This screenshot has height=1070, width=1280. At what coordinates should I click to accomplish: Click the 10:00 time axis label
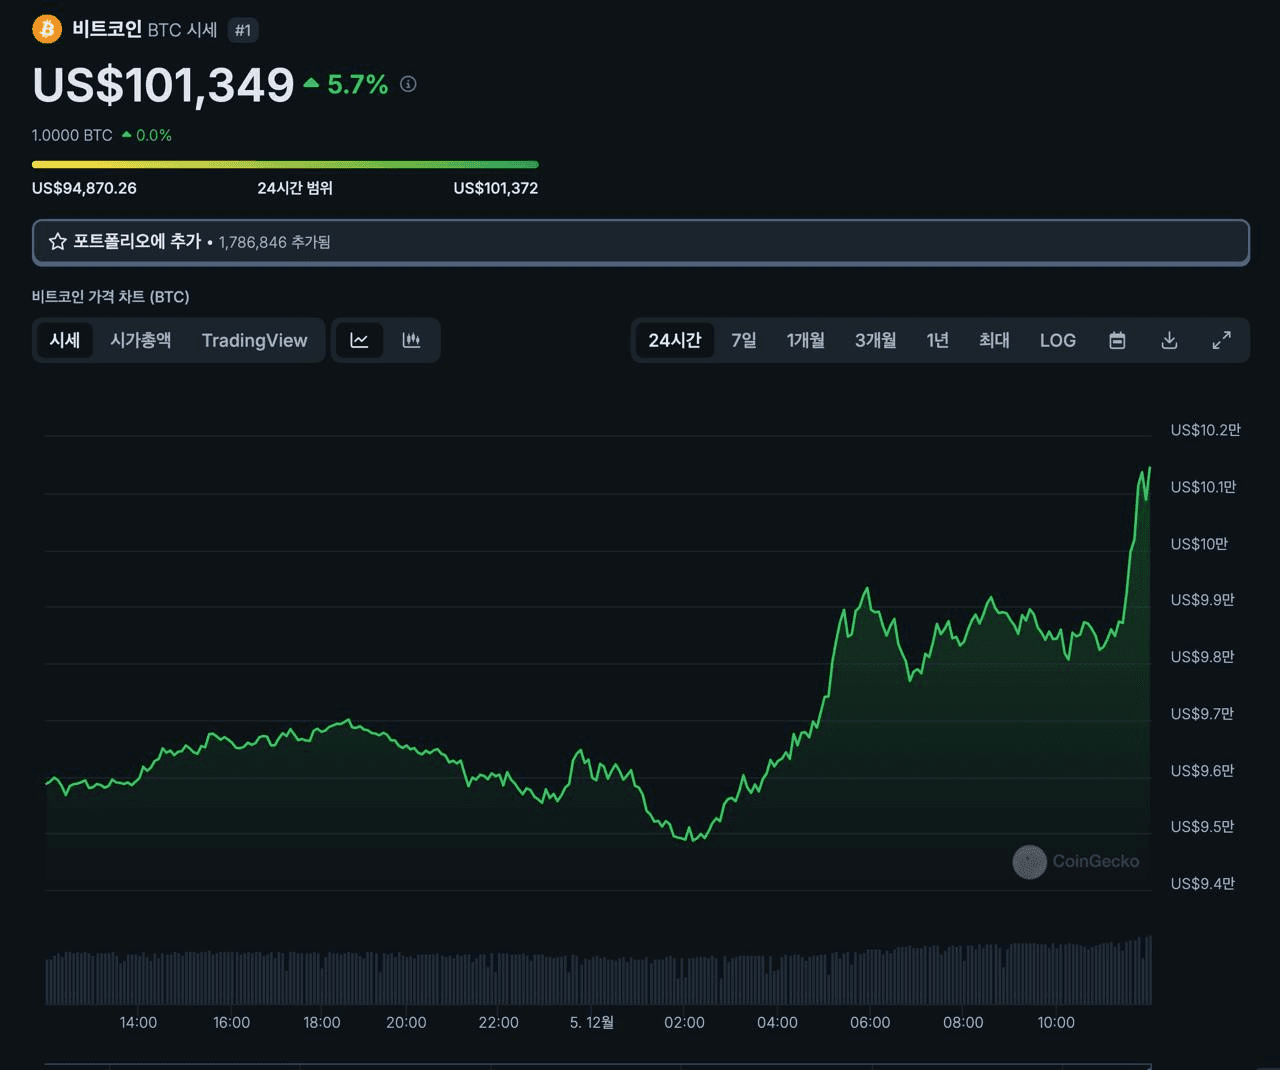[1056, 1022]
